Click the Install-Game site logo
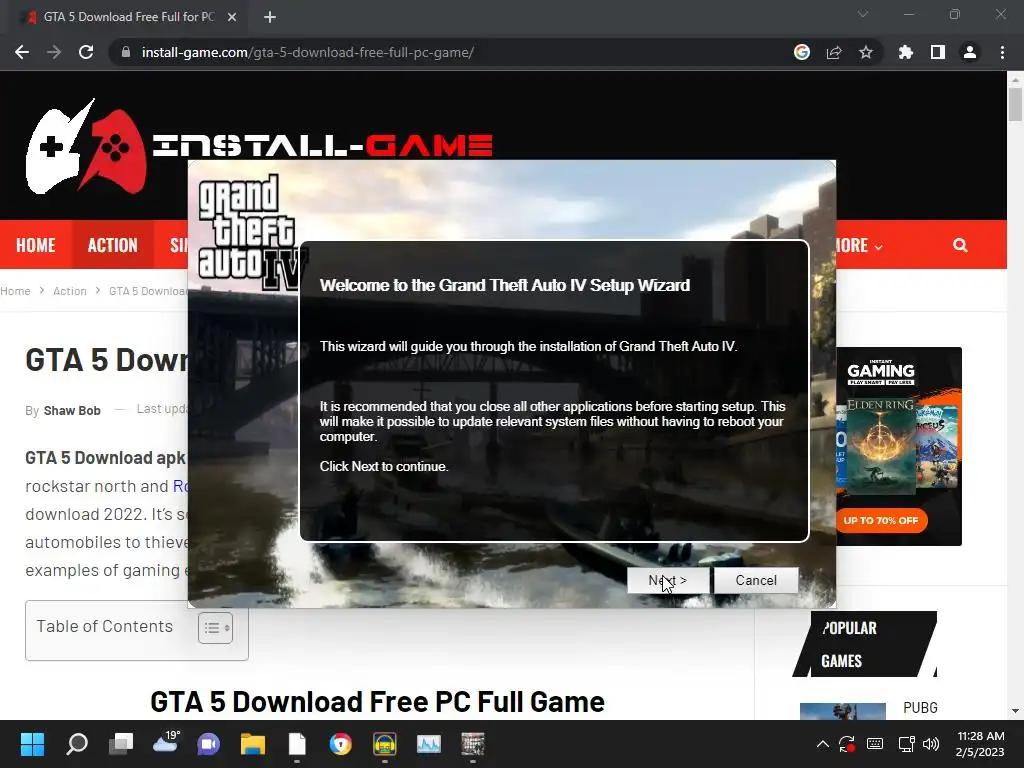 click(x=259, y=146)
